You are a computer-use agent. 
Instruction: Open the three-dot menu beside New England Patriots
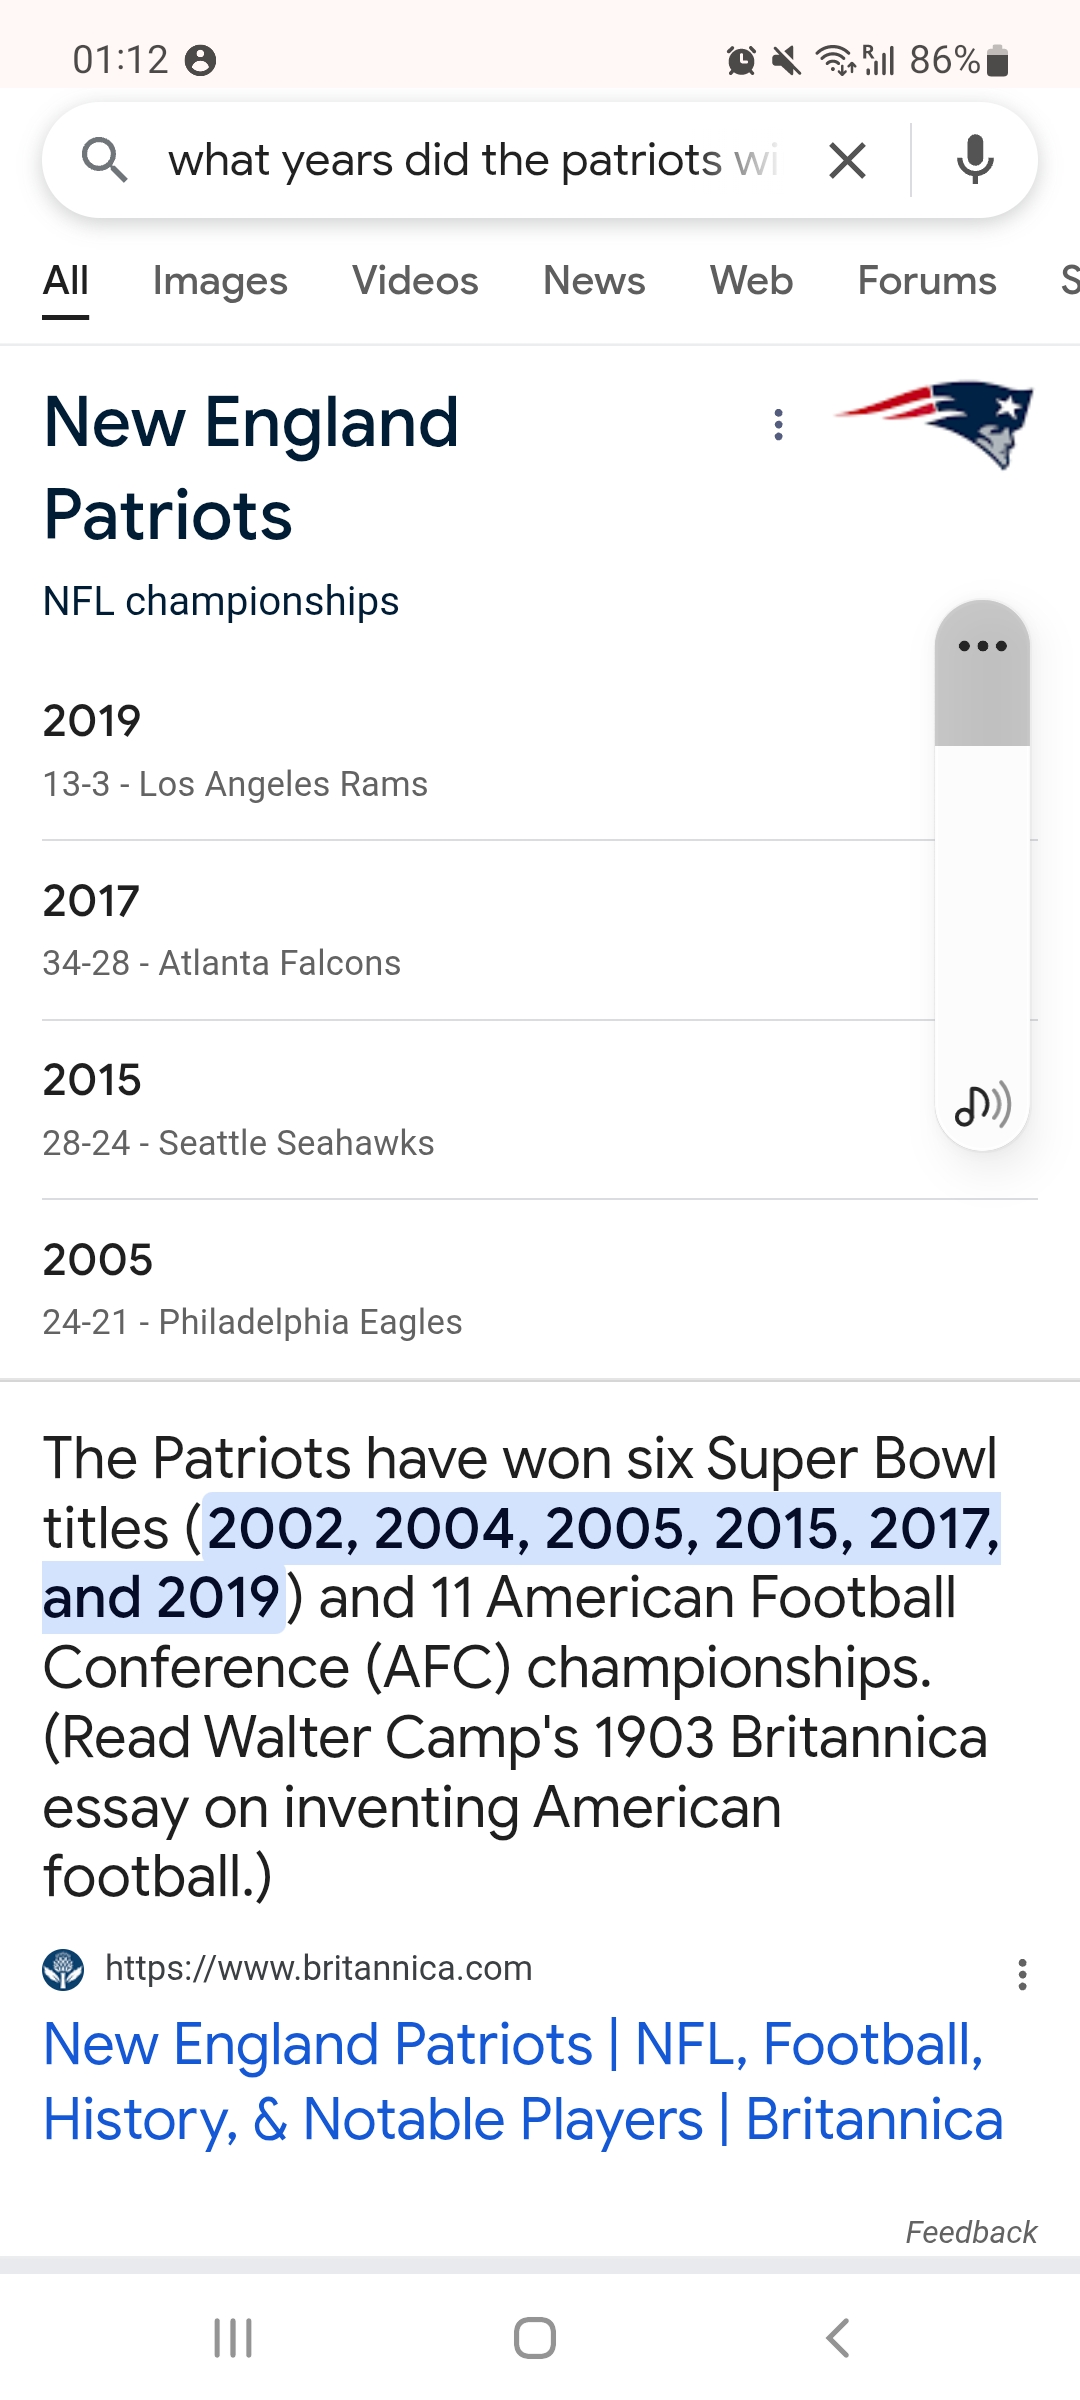point(778,425)
